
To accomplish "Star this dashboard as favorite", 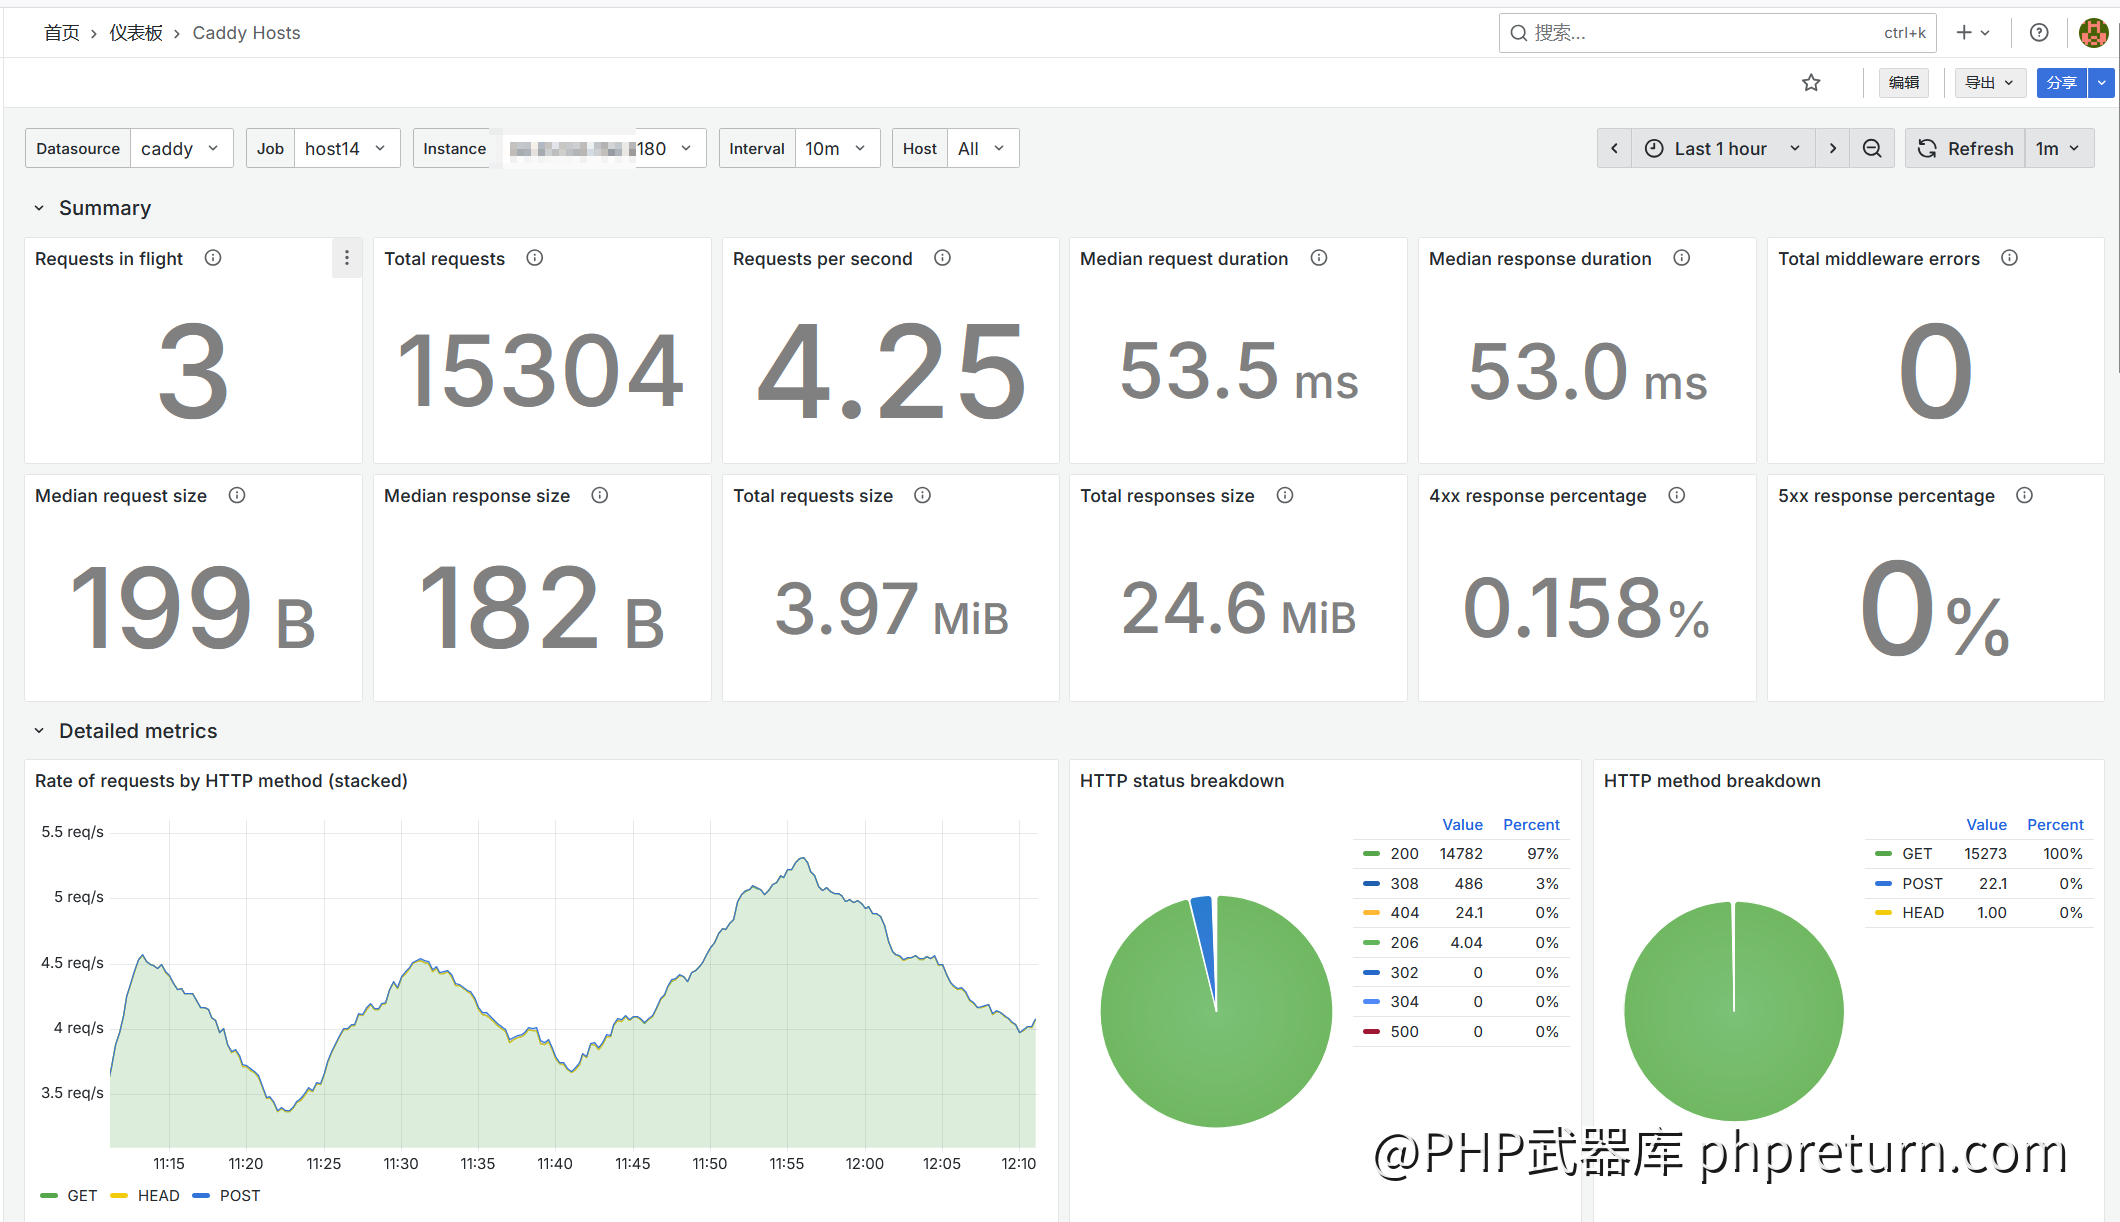I will point(1811,83).
